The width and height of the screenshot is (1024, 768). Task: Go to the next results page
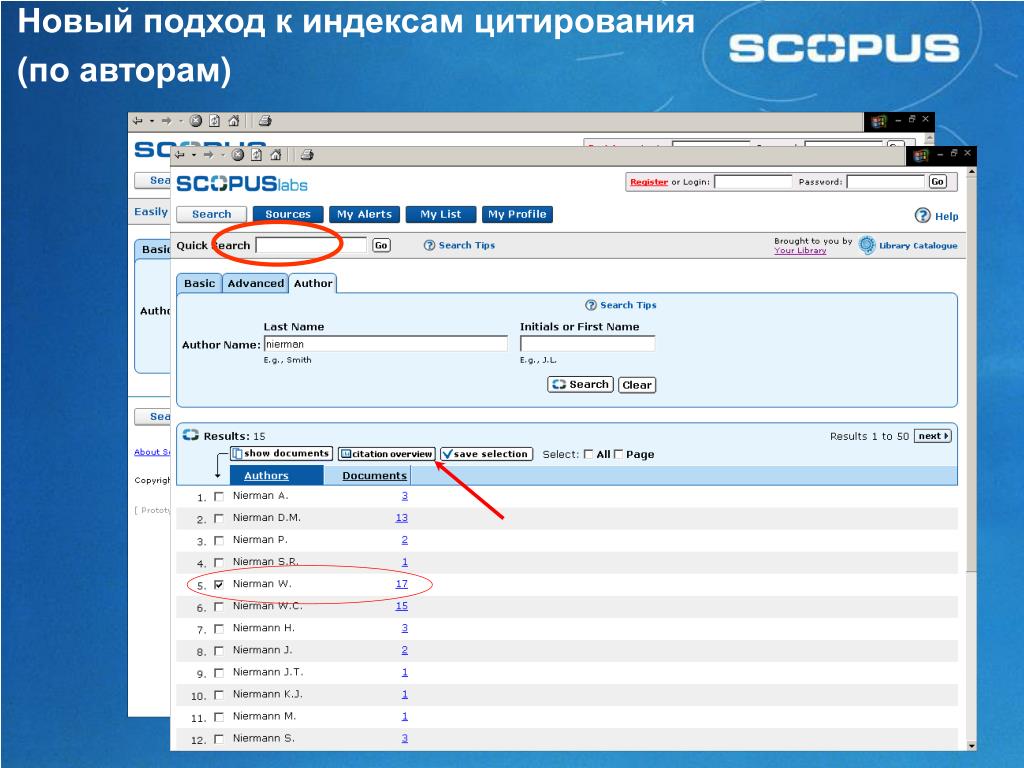[933, 436]
